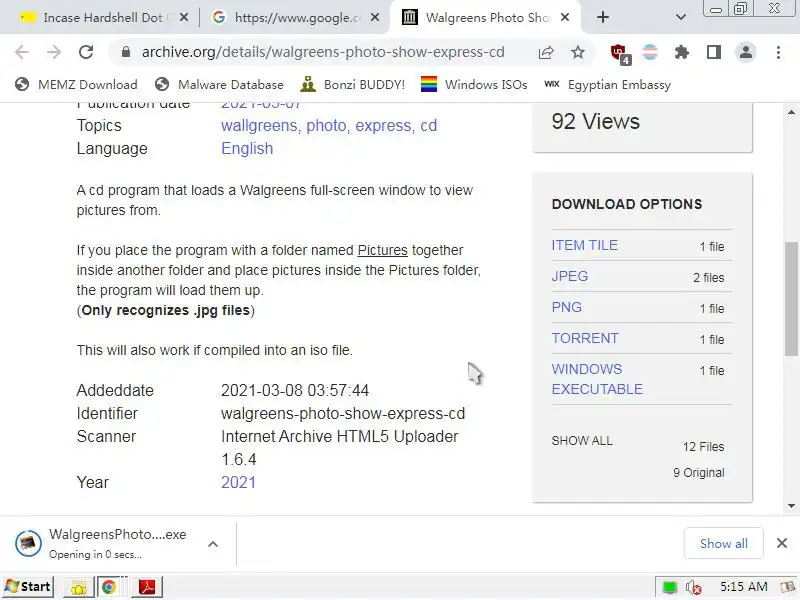
Task: Click the page scrollbar up arrow
Action: (x=791, y=112)
